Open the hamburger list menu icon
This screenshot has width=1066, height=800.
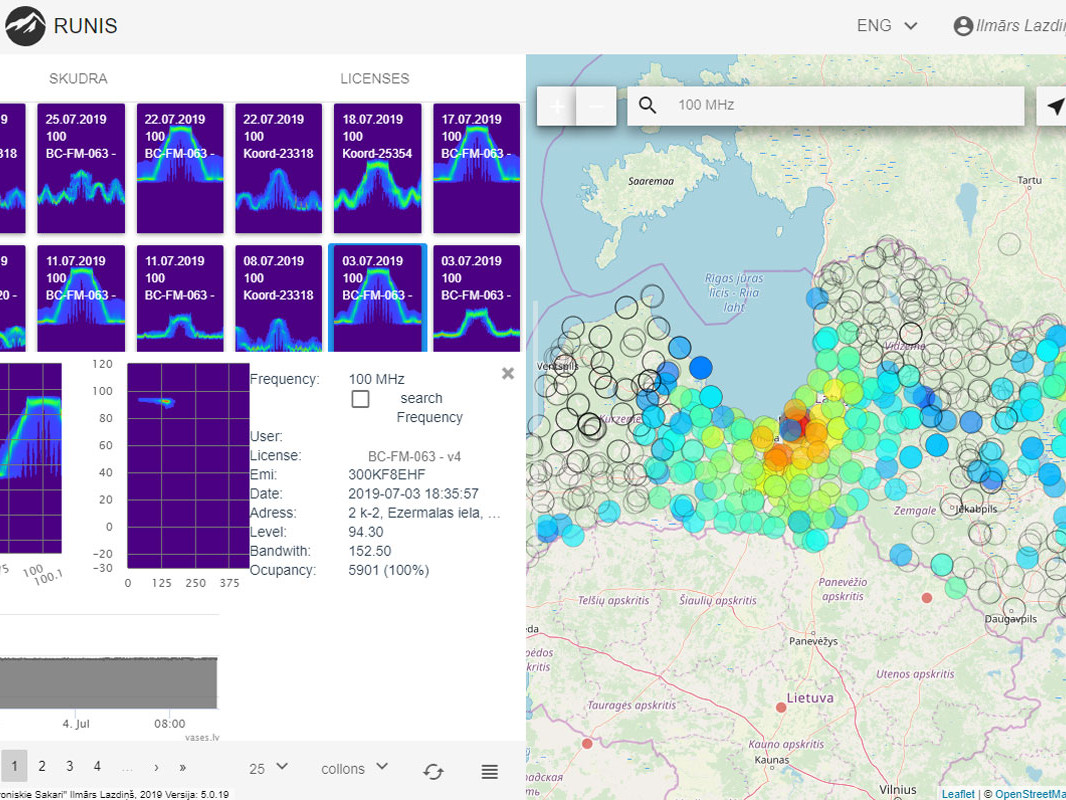click(x=489, y=770)
